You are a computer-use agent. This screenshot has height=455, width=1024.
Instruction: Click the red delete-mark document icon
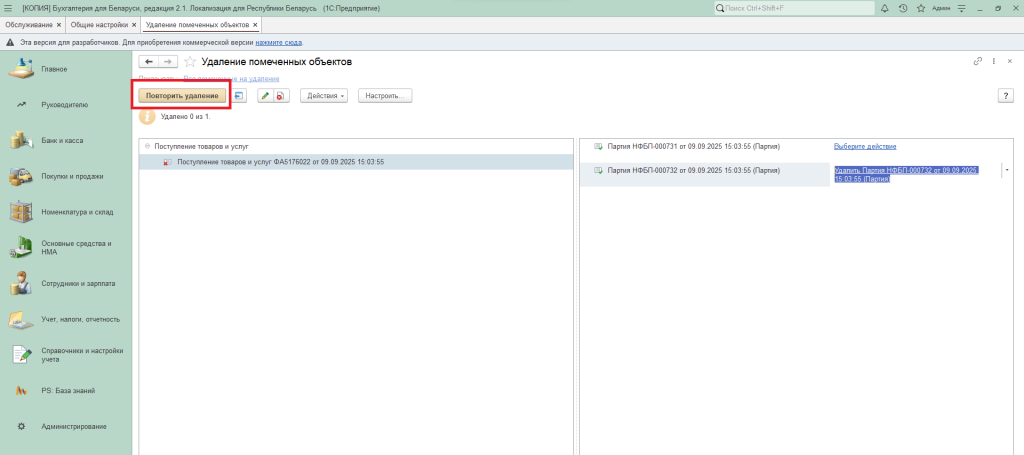280,96
